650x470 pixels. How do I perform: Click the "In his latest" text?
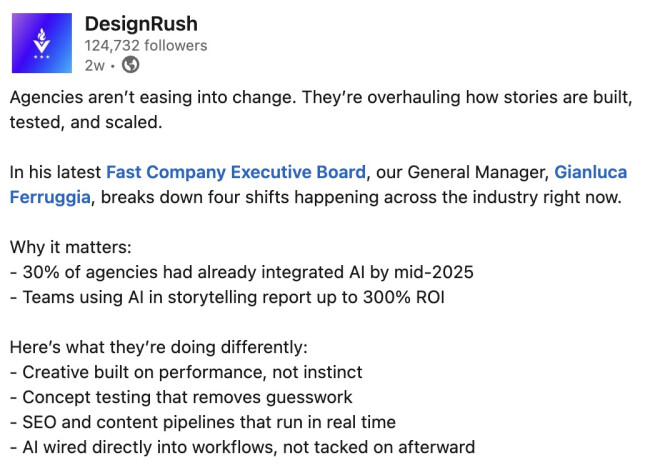pos(55,172)
